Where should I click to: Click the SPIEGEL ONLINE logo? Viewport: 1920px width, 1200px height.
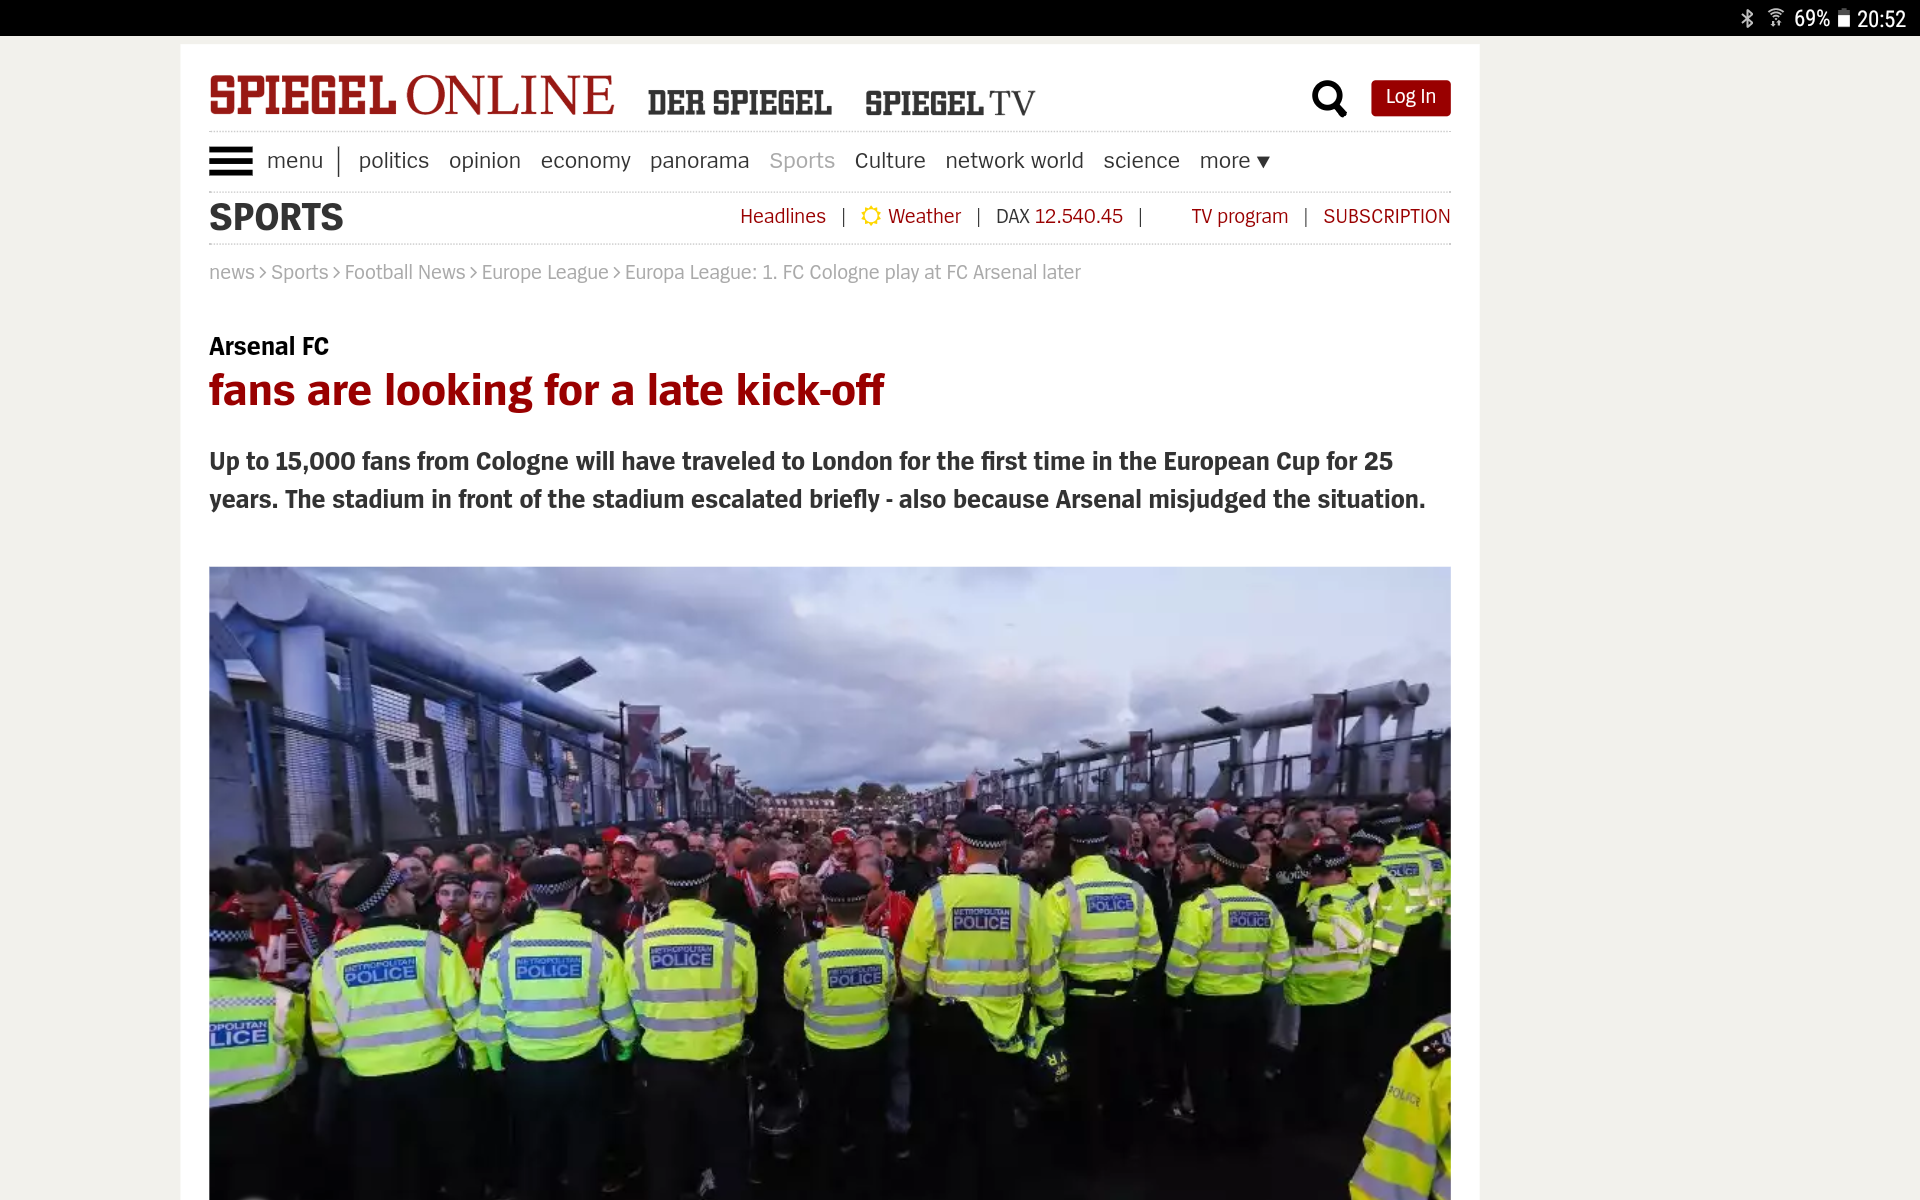411,96
